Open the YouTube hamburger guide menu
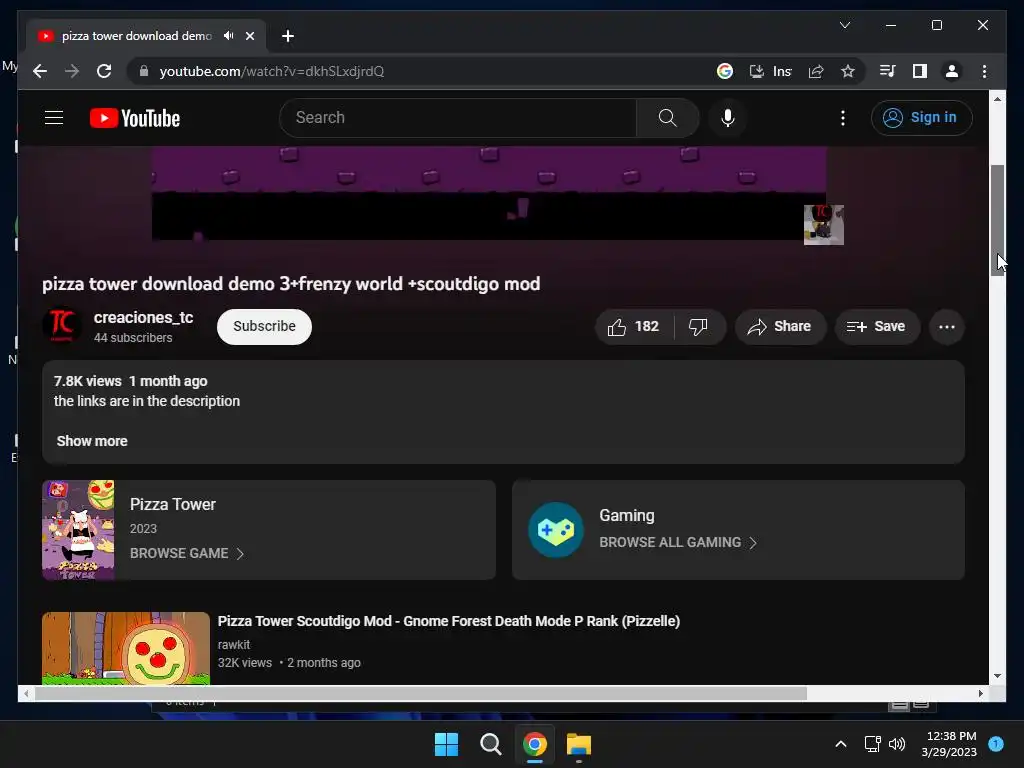Image resolution: width=1024 pixels, height=768 pixels. [54, 118]
